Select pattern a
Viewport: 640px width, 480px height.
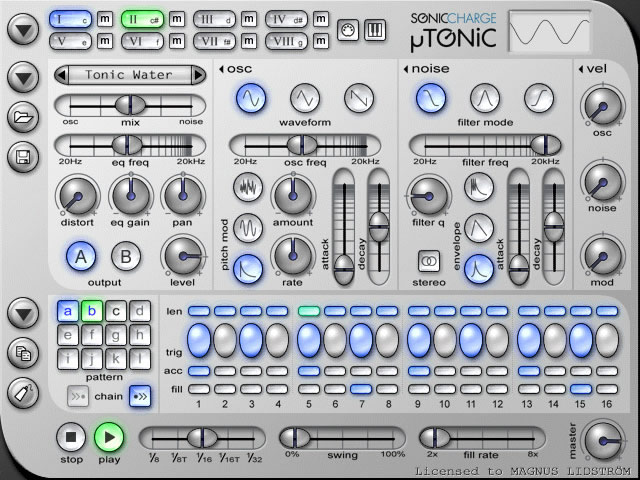tap(68, 311)
